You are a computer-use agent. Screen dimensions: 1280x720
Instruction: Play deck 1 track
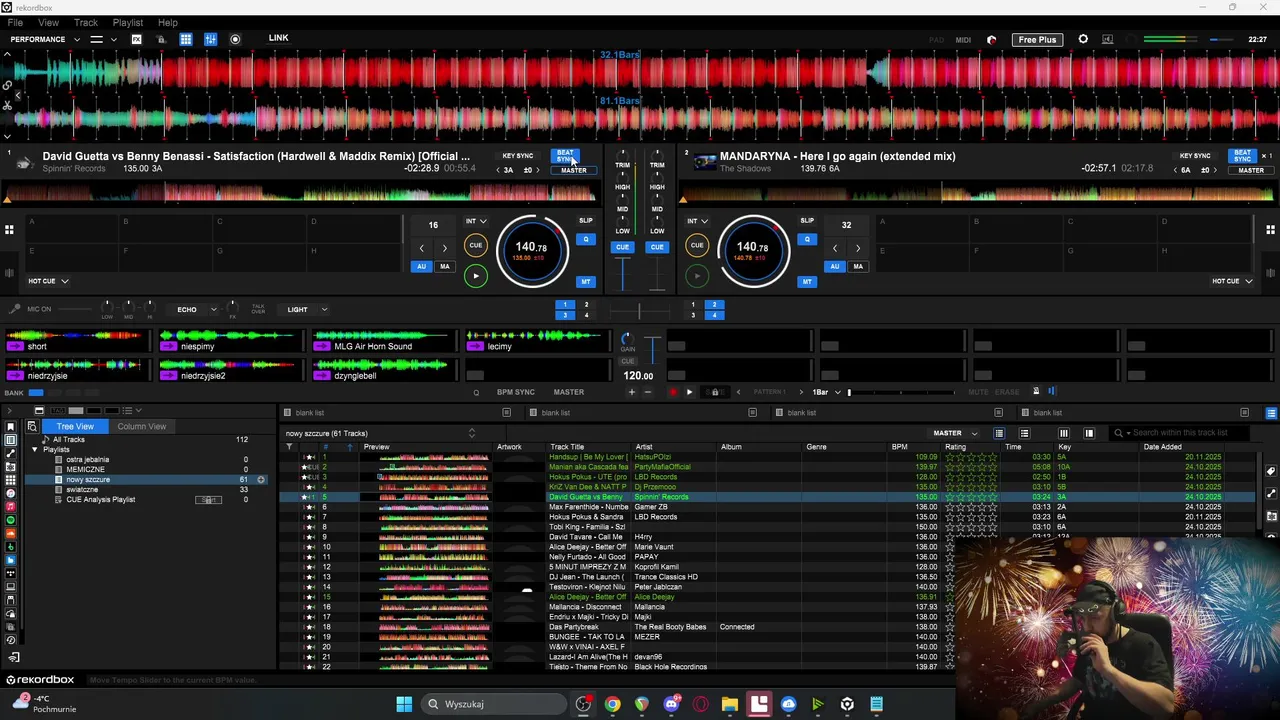coord(475,276)
